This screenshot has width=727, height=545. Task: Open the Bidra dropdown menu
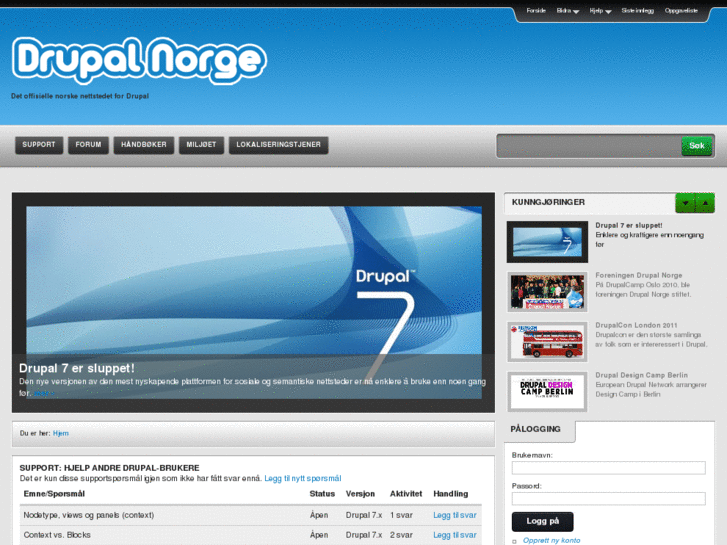(568, 11)
